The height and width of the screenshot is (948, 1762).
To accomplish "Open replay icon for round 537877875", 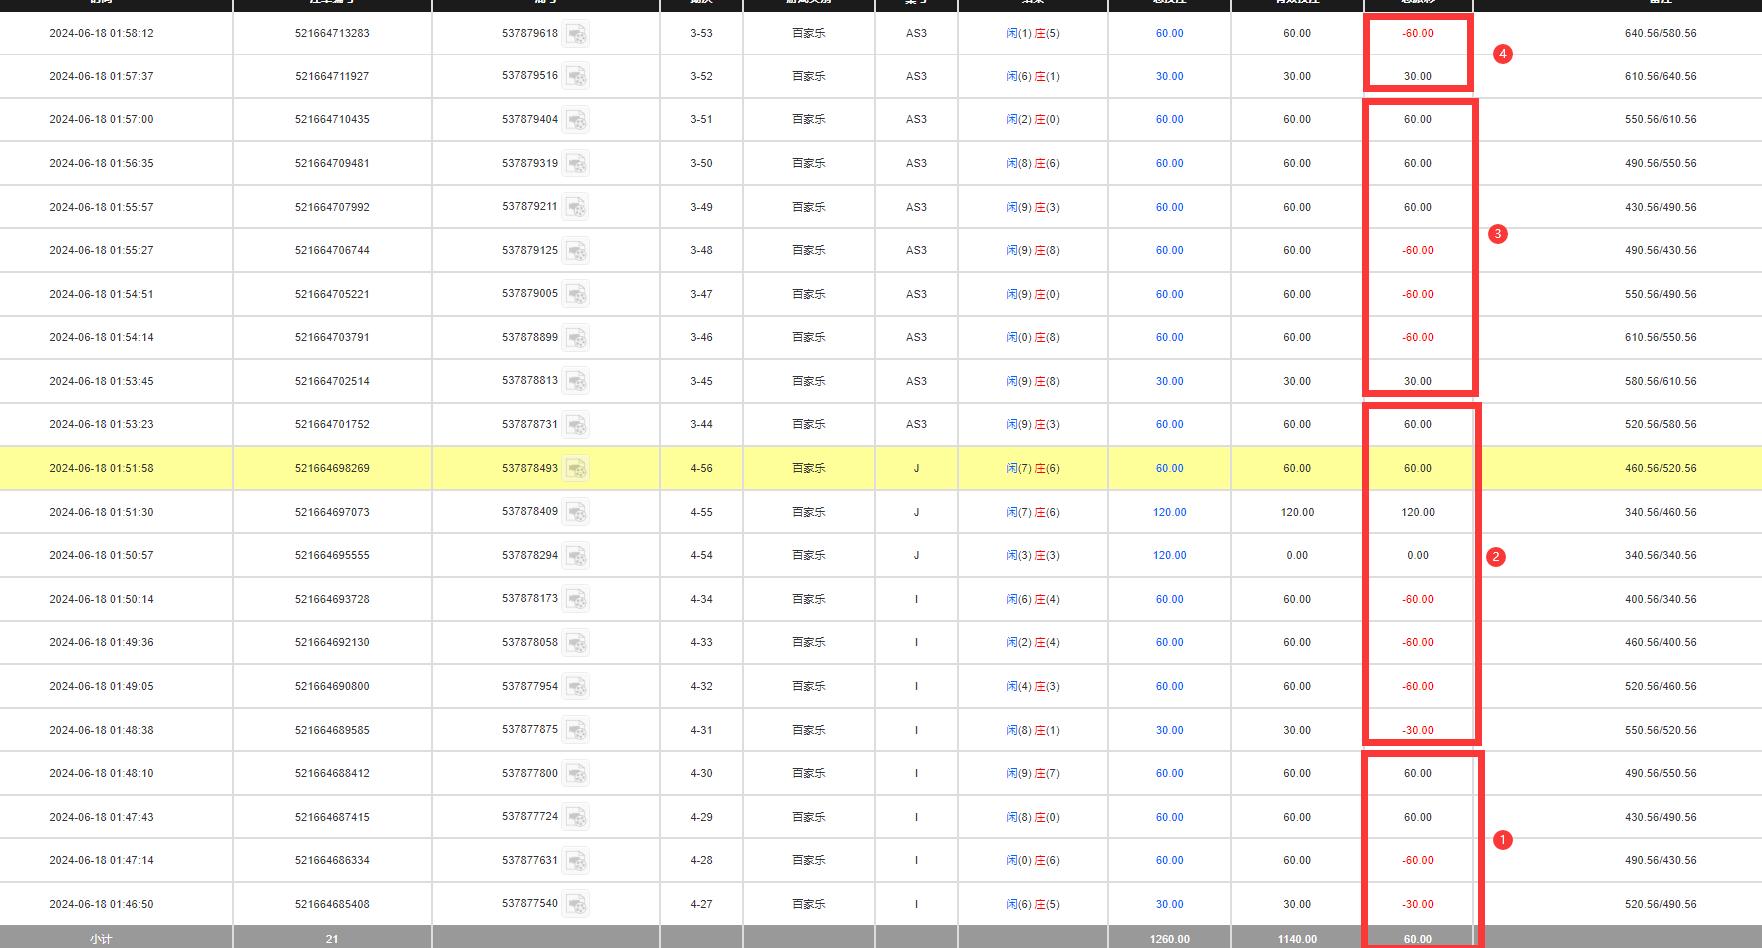I will pos(576,731).
